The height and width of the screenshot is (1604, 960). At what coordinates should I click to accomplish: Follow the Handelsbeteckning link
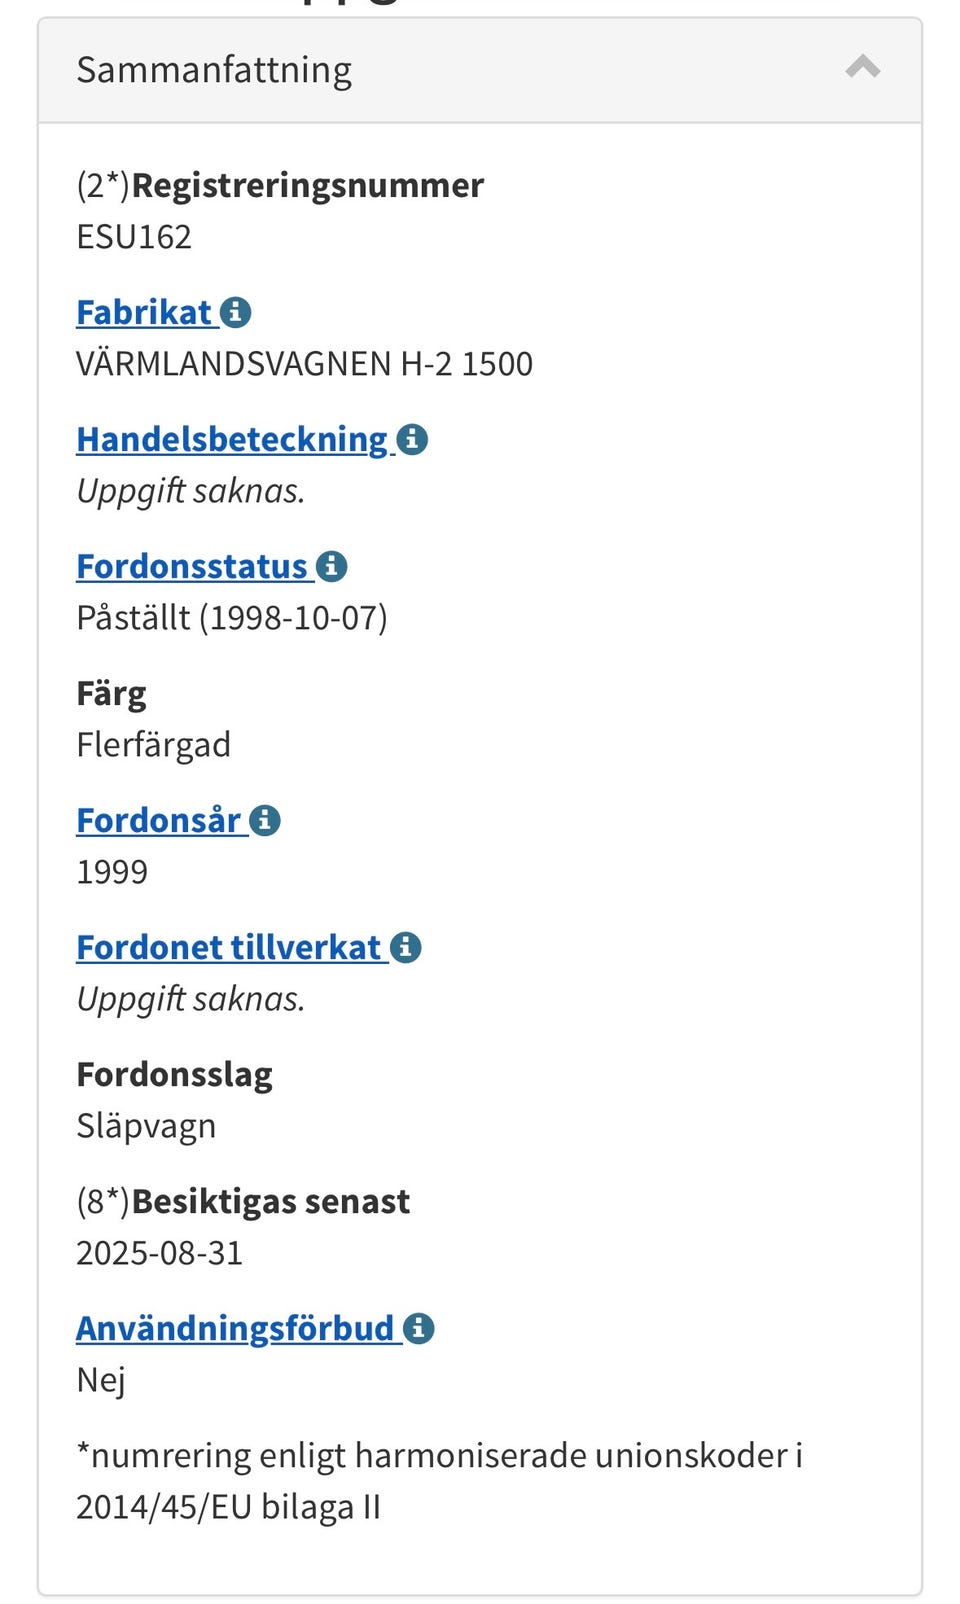(231, 439)
